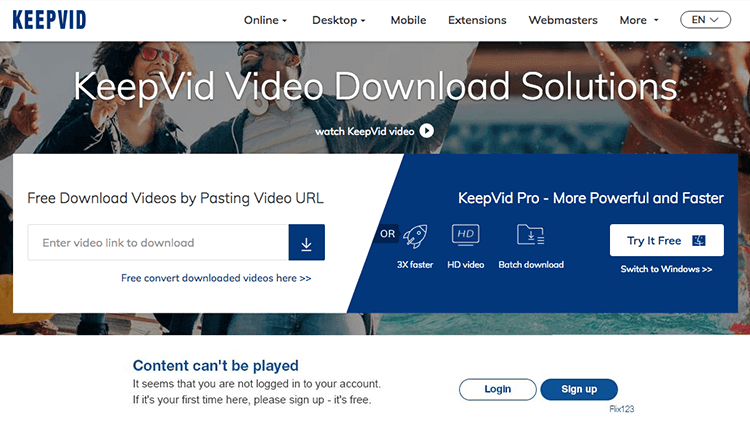Expand the More menu
The image size is (750, 425).
[x=639, y=20]
